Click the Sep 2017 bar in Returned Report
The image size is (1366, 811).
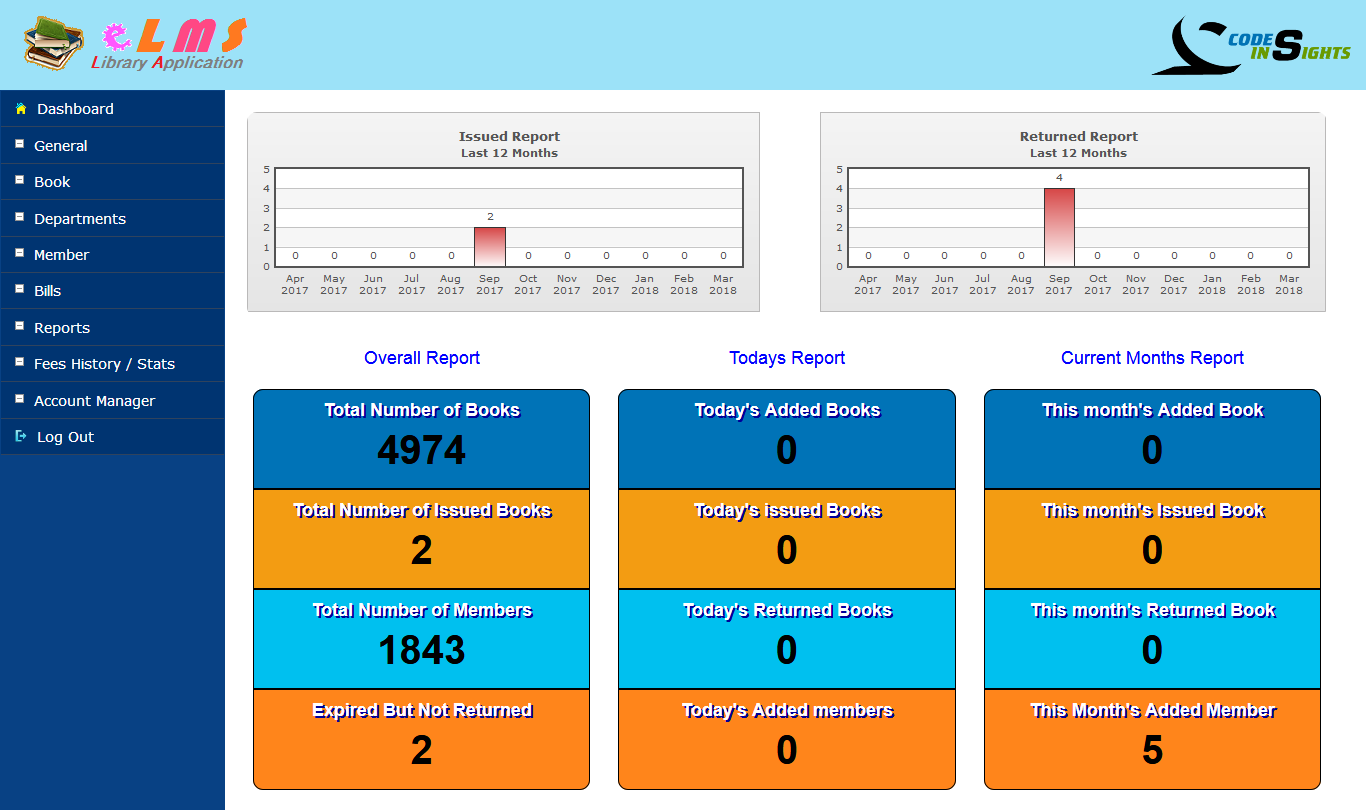tap(1059, 228)
